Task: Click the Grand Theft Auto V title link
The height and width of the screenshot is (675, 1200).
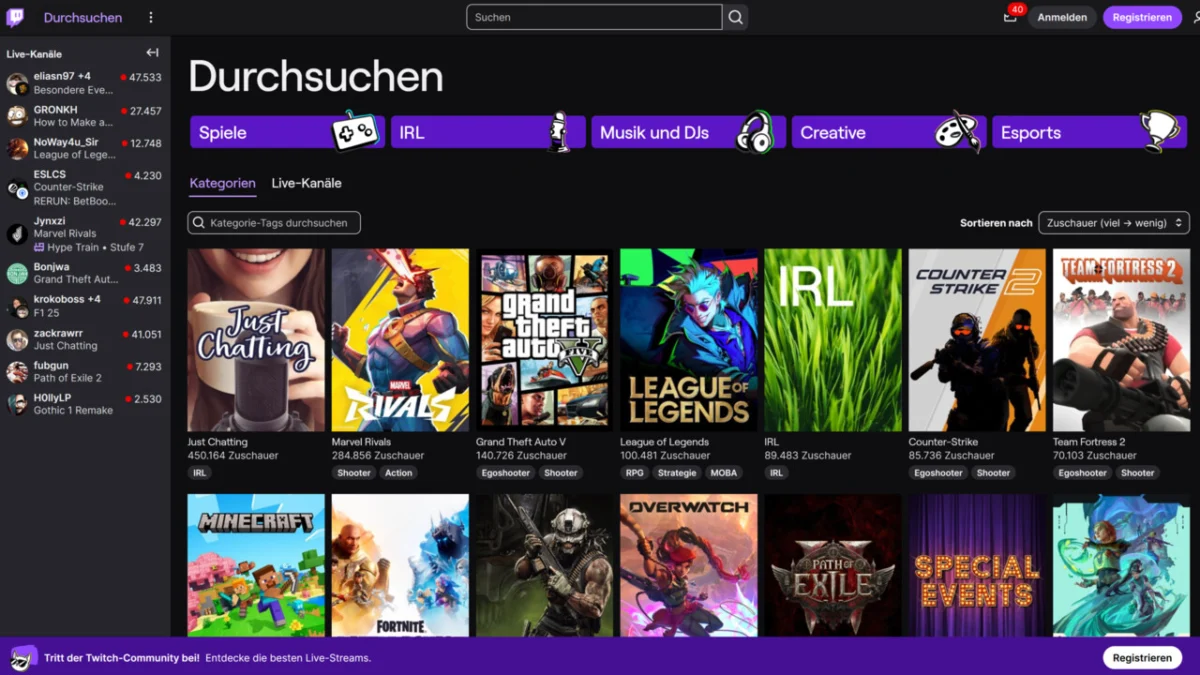Action: coord(521,442)
